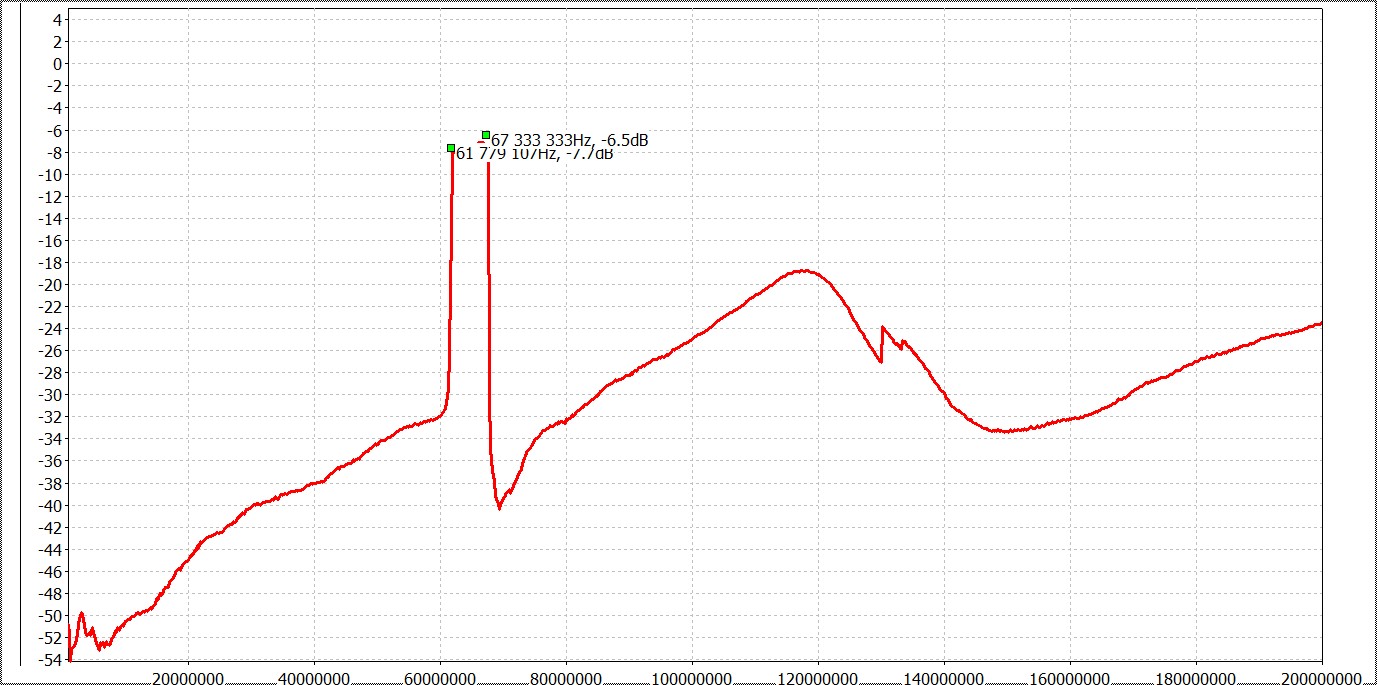
Task: Click the 100000000 x-axis tick label
Action: pyautogui.click(x=692, y=678)
